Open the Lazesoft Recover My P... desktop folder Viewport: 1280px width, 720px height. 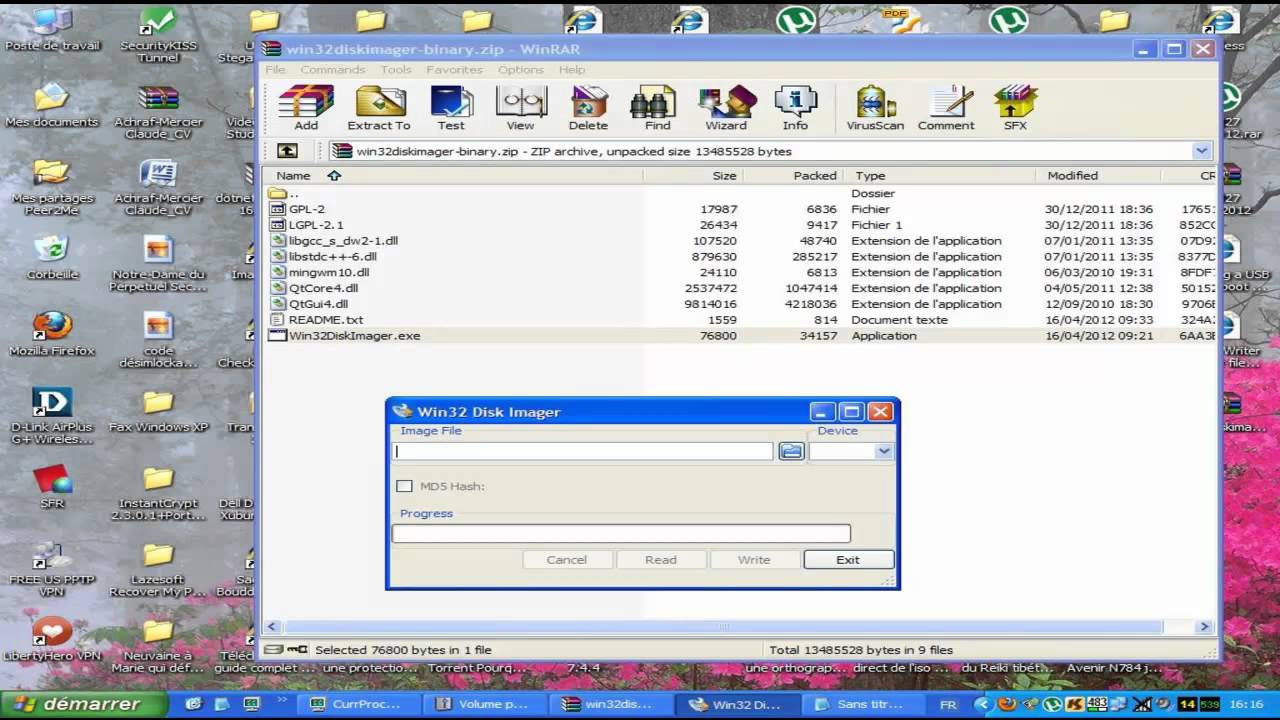pos(158,568)
